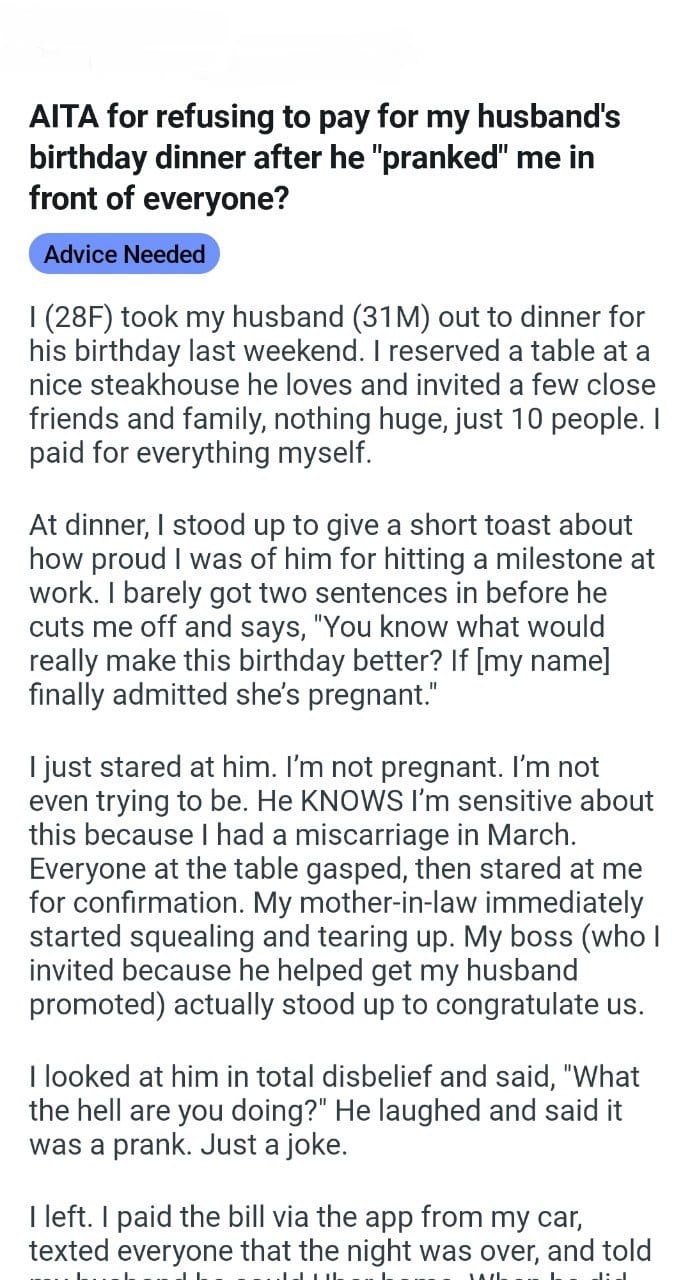Tap the quote 'What the hell are you doing?'

333,1093
